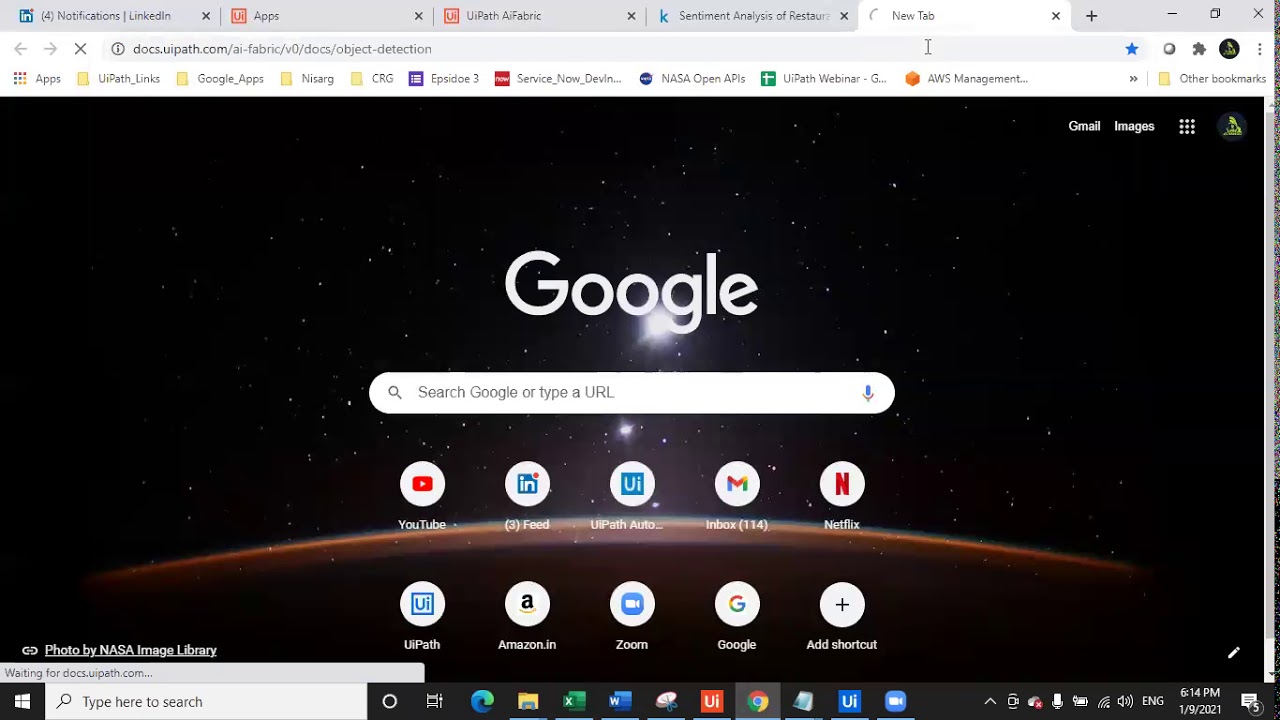
Task: Switch to the Apps browser tab
Action: [x=326, y=16]
